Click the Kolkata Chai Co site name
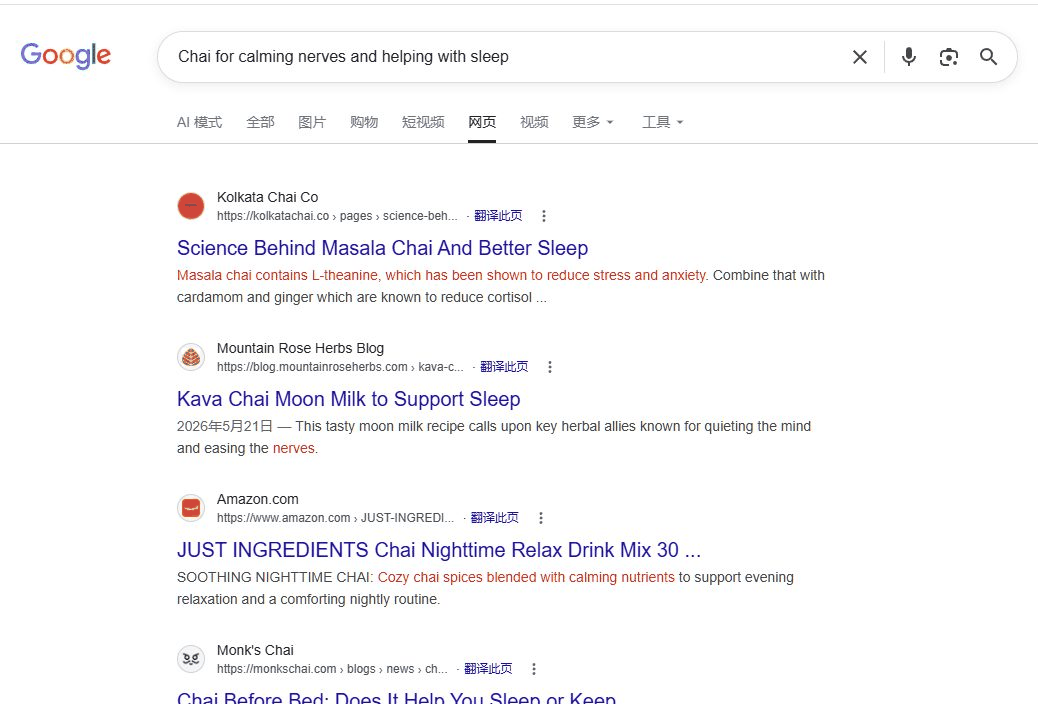The height and width of the screenshot is (704, 1038). click(267, 197)
